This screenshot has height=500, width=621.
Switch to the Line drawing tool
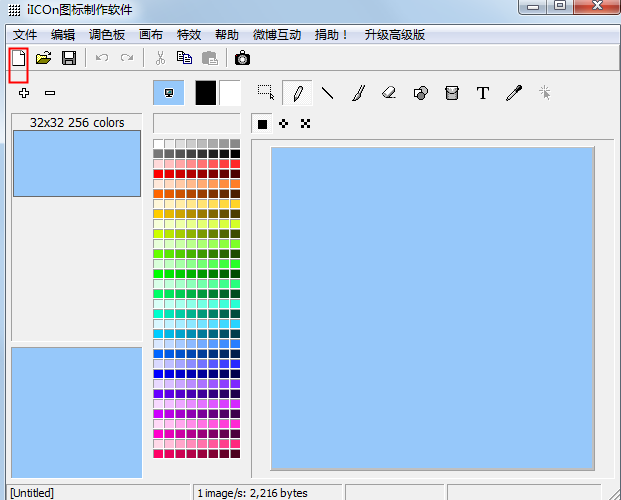(327, 93)
